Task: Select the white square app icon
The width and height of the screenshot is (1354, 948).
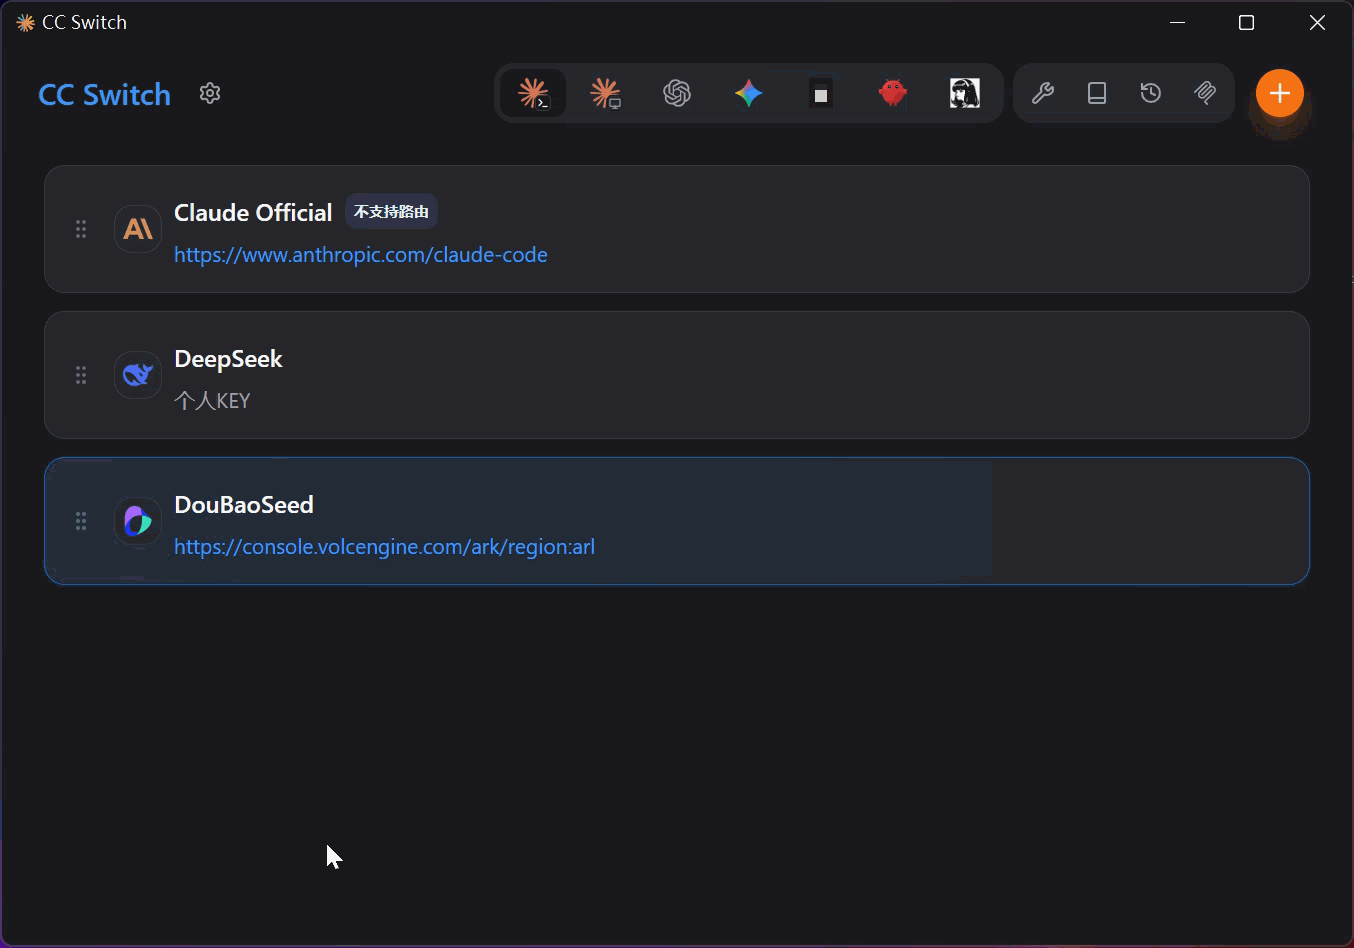Action: (x=821, y=93)
